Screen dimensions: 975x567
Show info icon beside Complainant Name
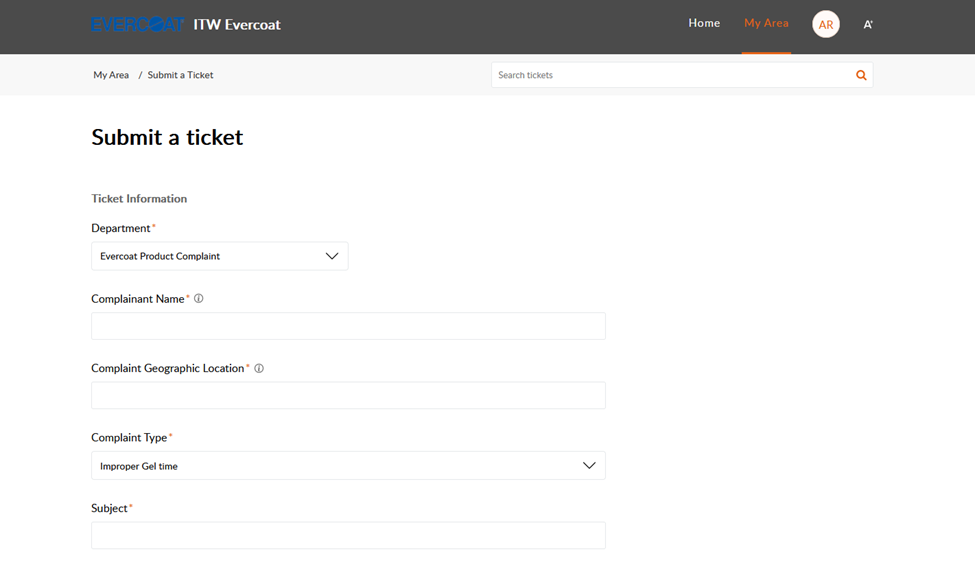pos(199,299)
